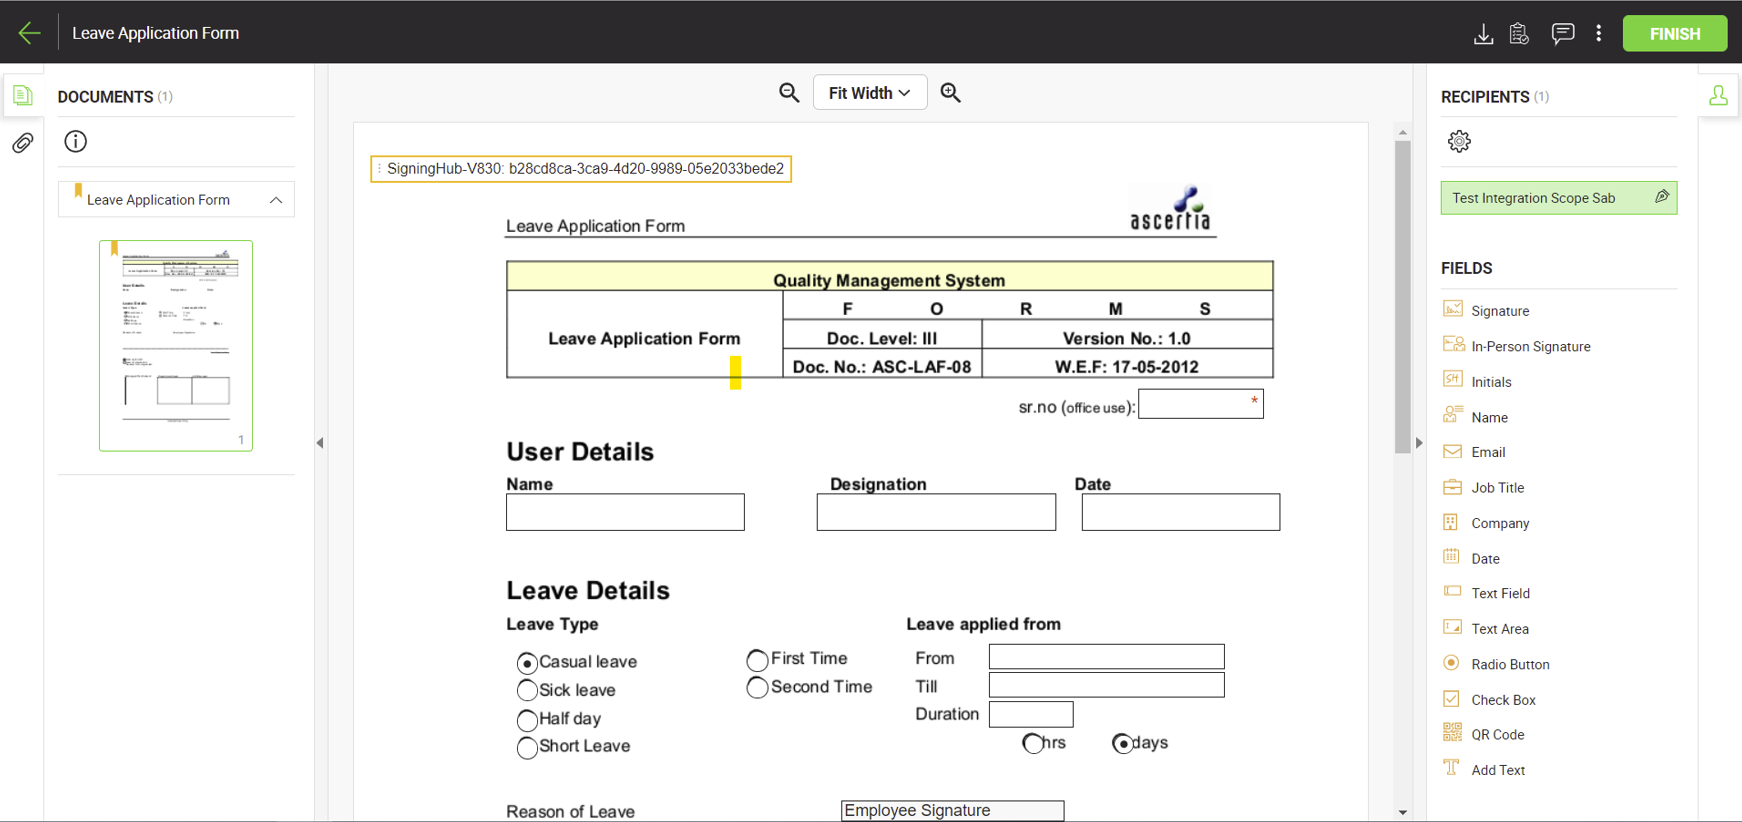Choose the hrs duration radio button
The height and width of the screenshot is (822, 1742).
coord(1033,743)
